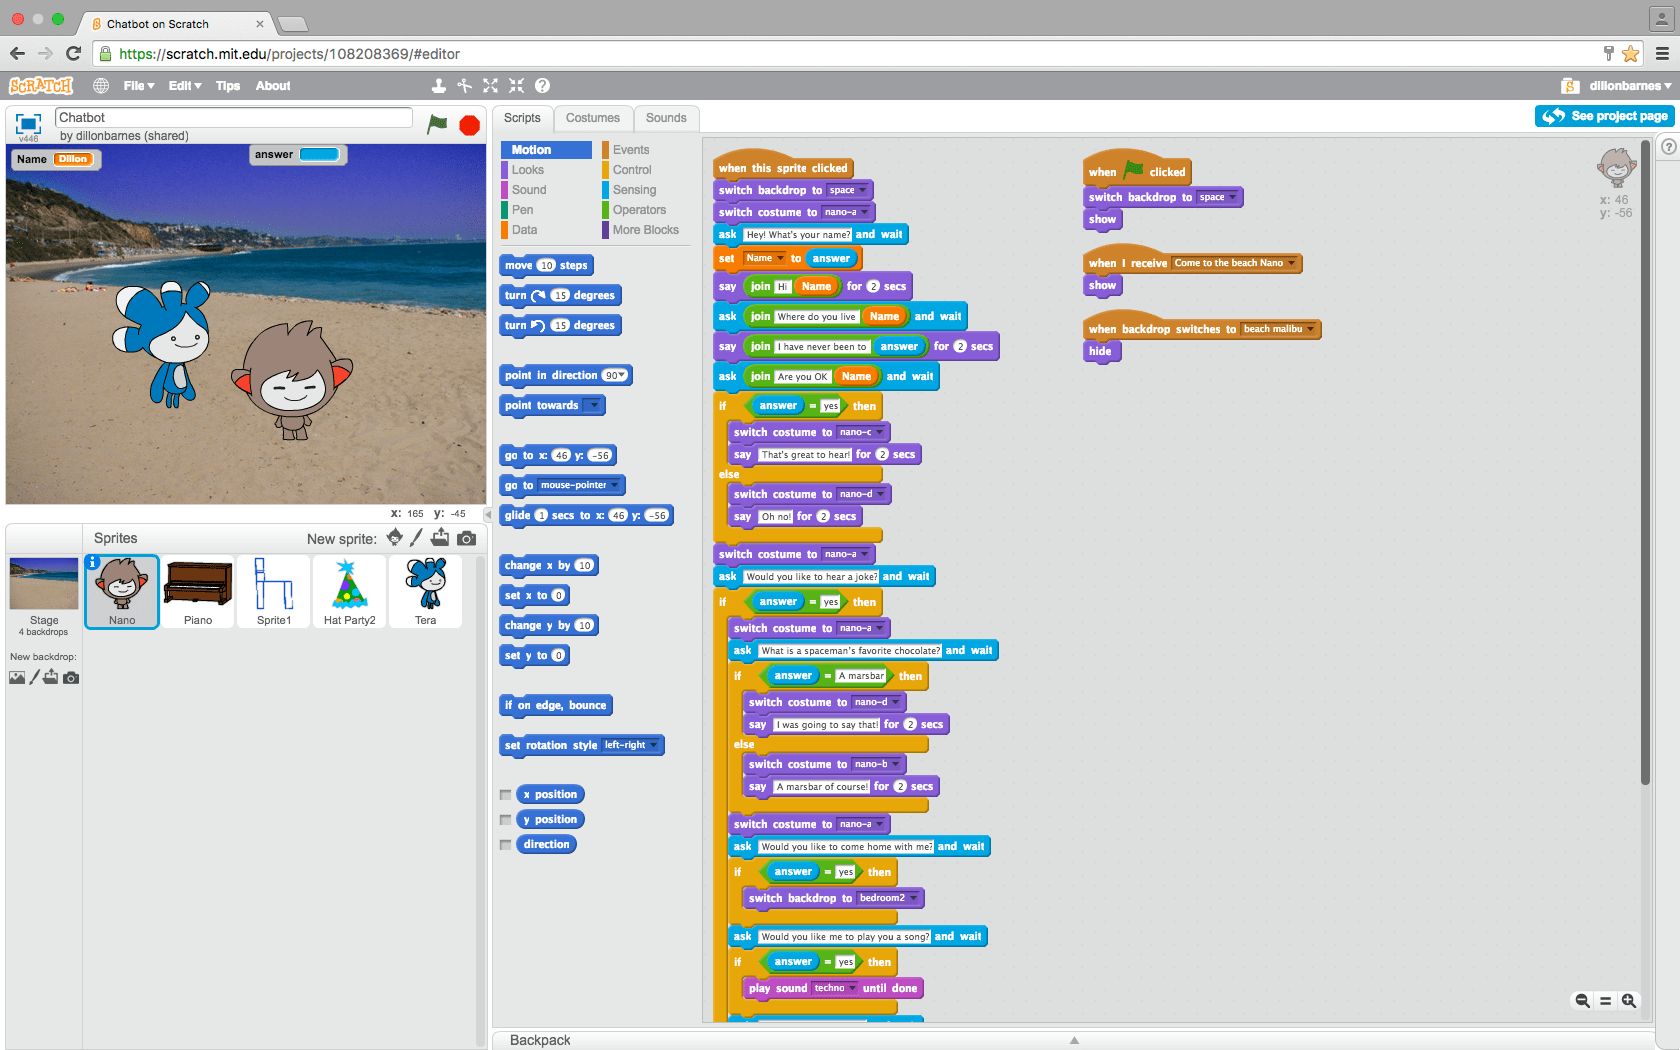Select the stamp duplicate tool
Image resolution: width=1680 pixels, height=1050 pixels.
tap(439, 86)
